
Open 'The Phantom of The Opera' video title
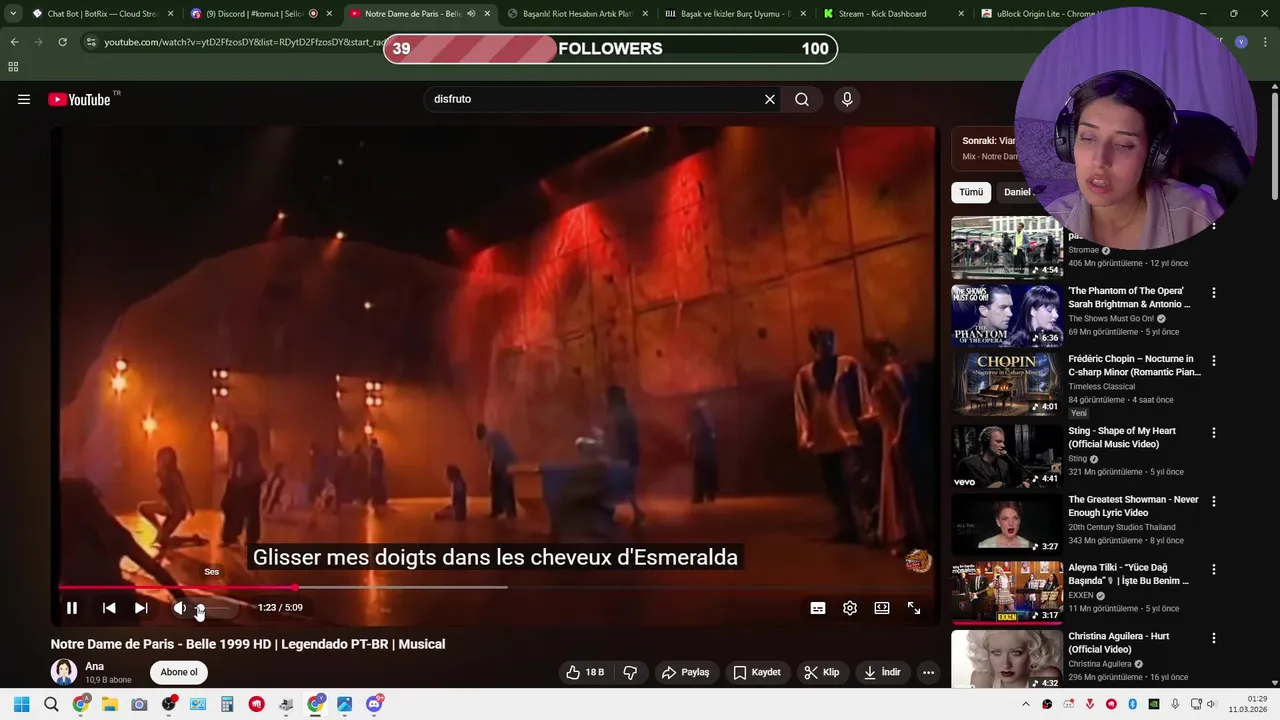(x=1129, y=297)
